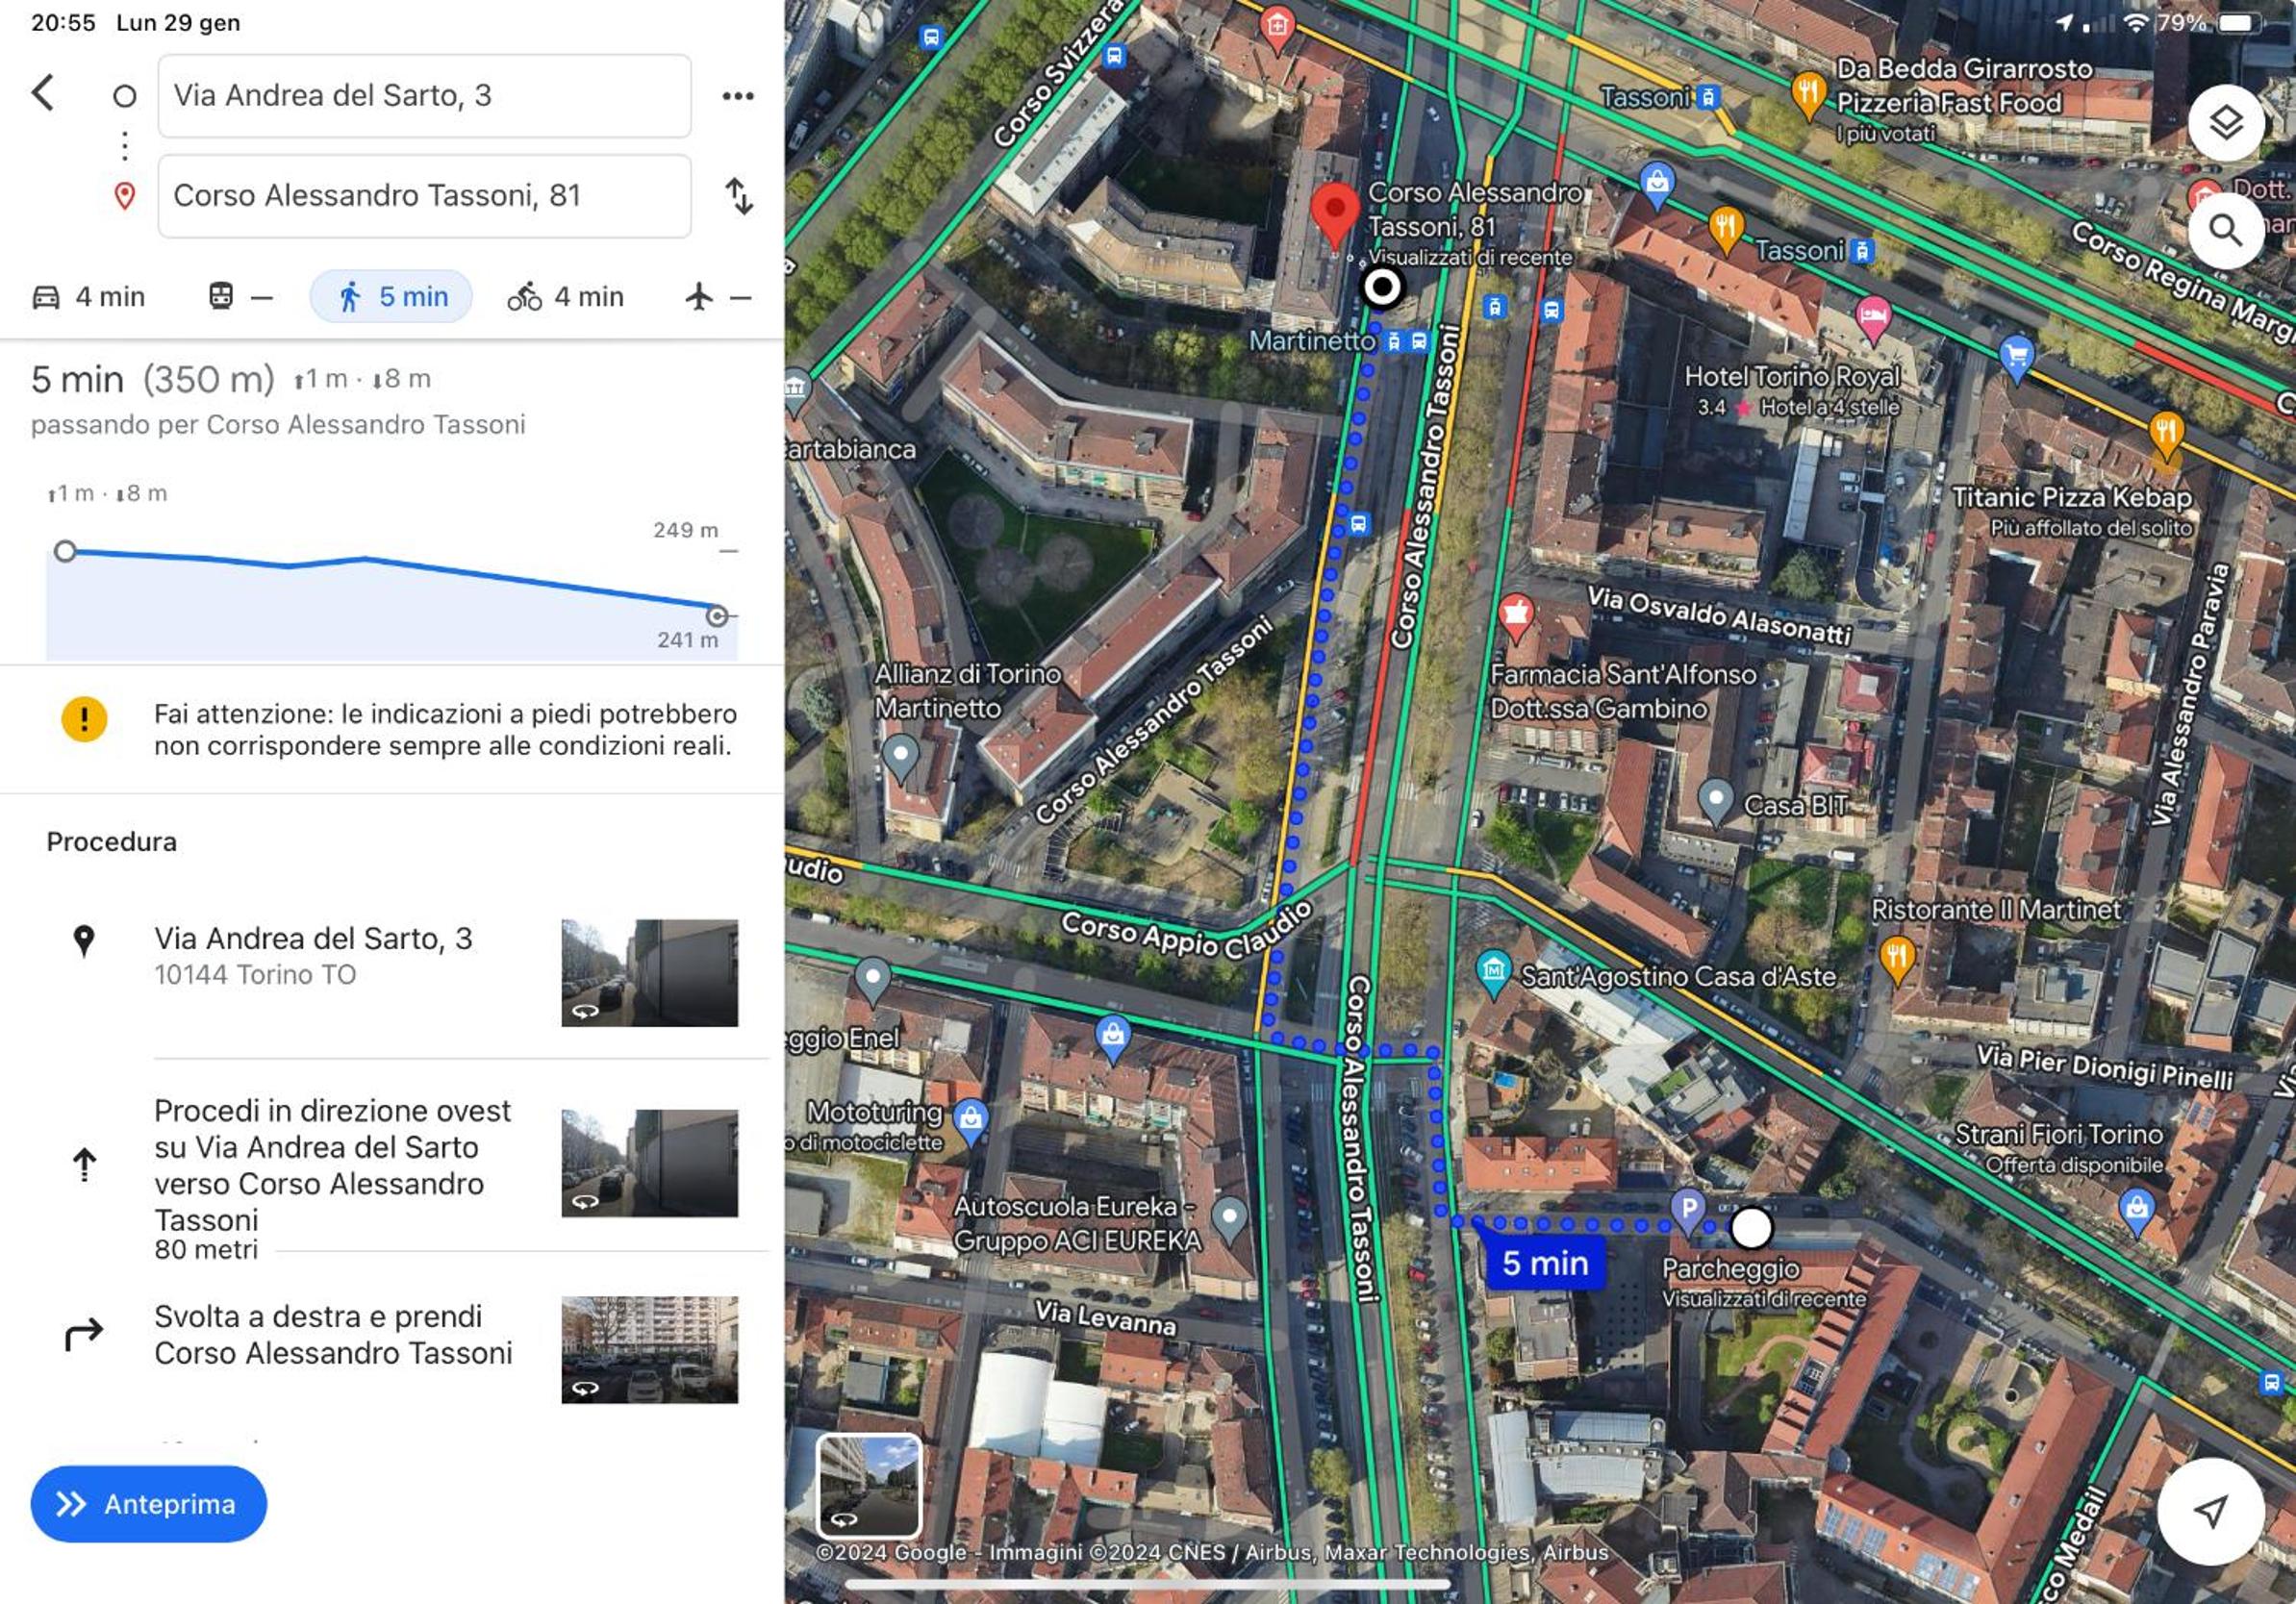This screenshot has width=2296, height=1604.
Task: Swap origin and destination with the arrows icon
Action: (x=739, y=196)
